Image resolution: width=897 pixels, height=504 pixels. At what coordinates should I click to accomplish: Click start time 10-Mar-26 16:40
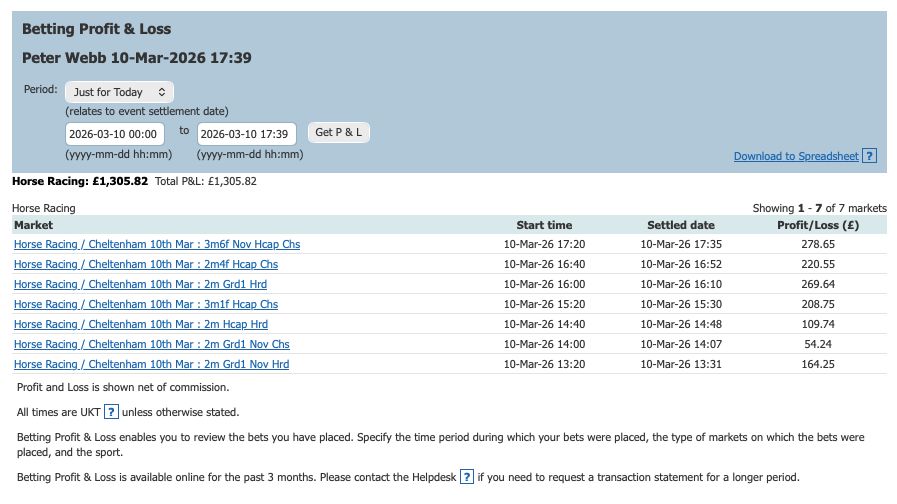click(544, 264)
